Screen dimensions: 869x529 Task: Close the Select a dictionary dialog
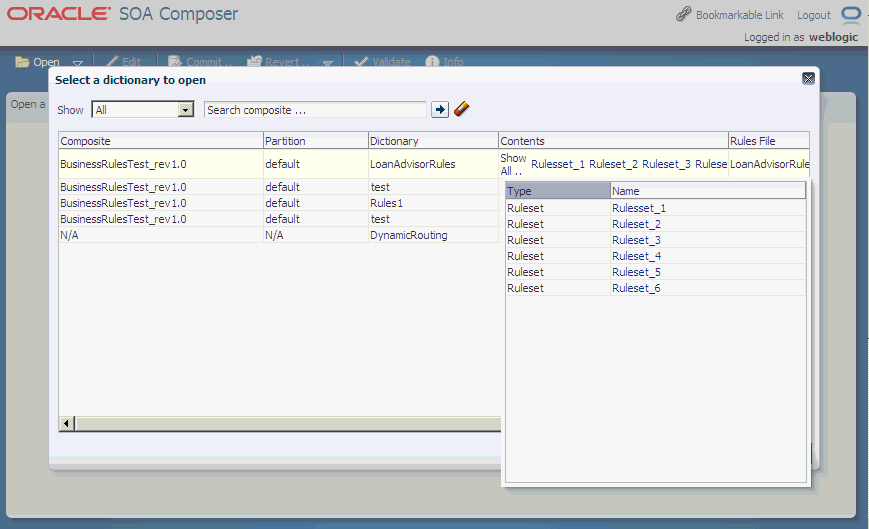tap(808, 78)
